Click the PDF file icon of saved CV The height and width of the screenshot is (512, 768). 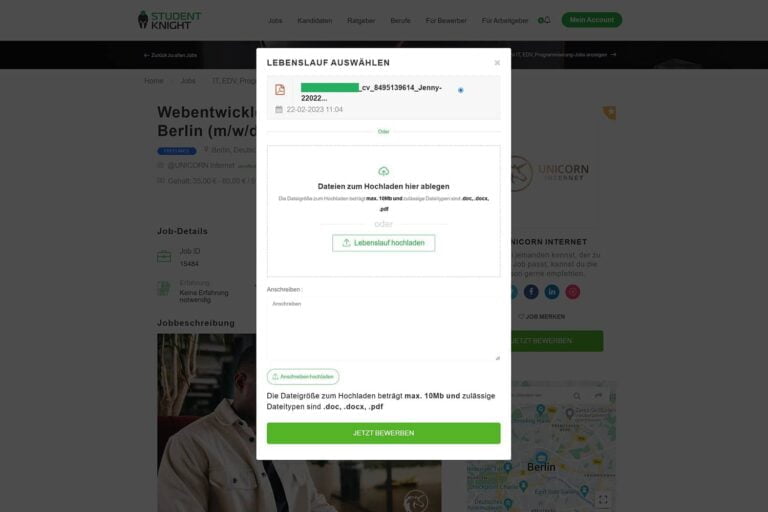coord(280,89)
